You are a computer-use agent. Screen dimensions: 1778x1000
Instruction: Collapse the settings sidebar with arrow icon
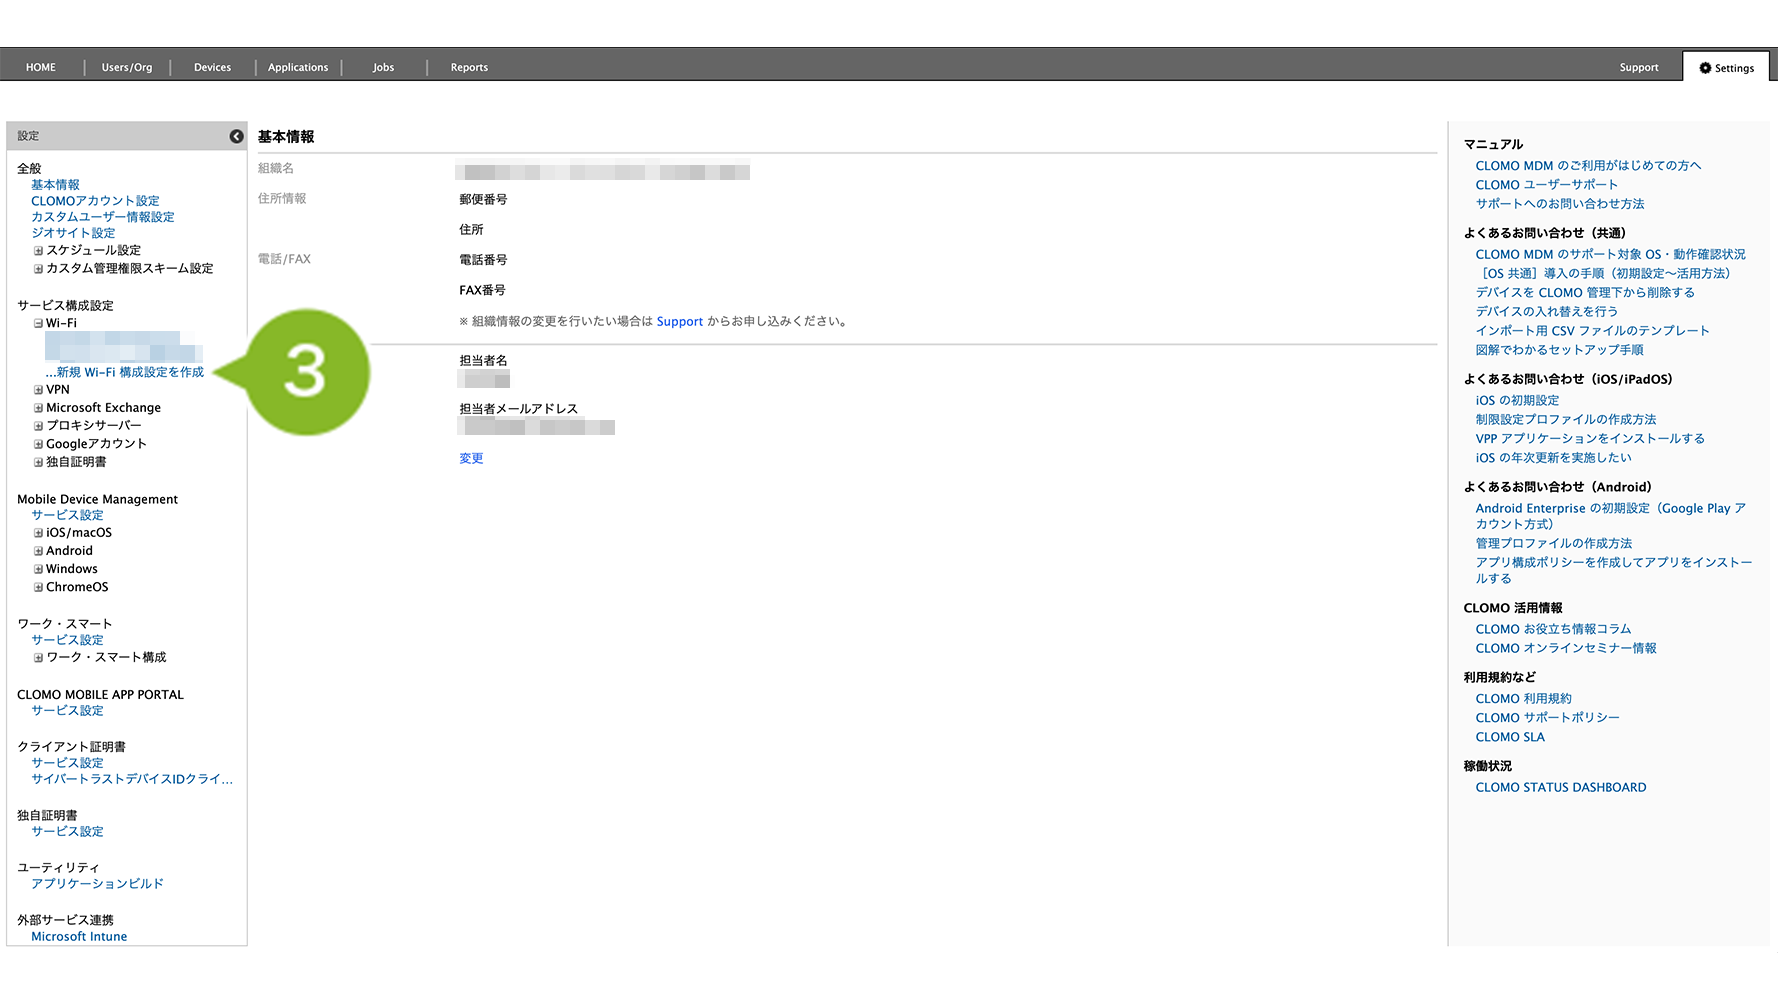point(236,136)
